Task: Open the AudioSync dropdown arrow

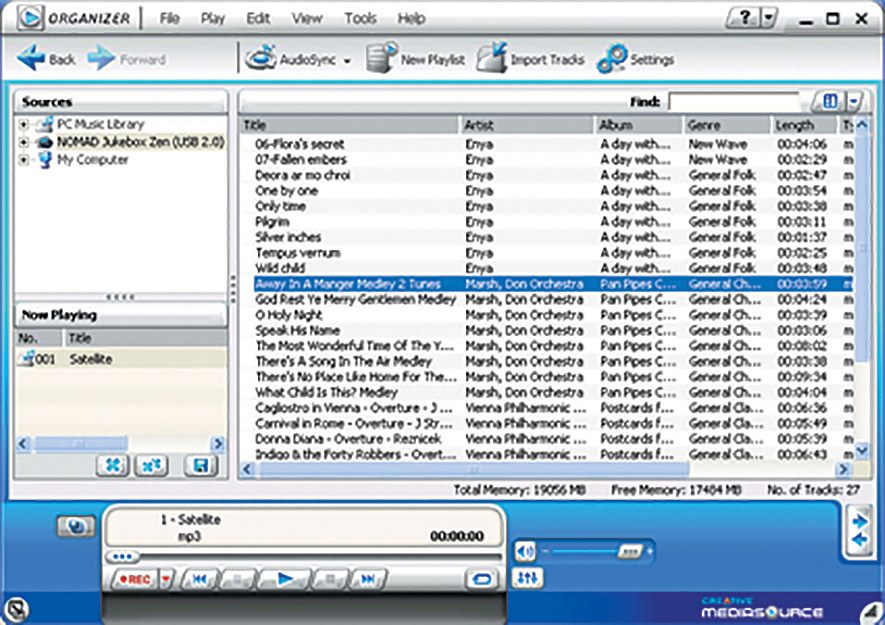Action: coord(347,61)
